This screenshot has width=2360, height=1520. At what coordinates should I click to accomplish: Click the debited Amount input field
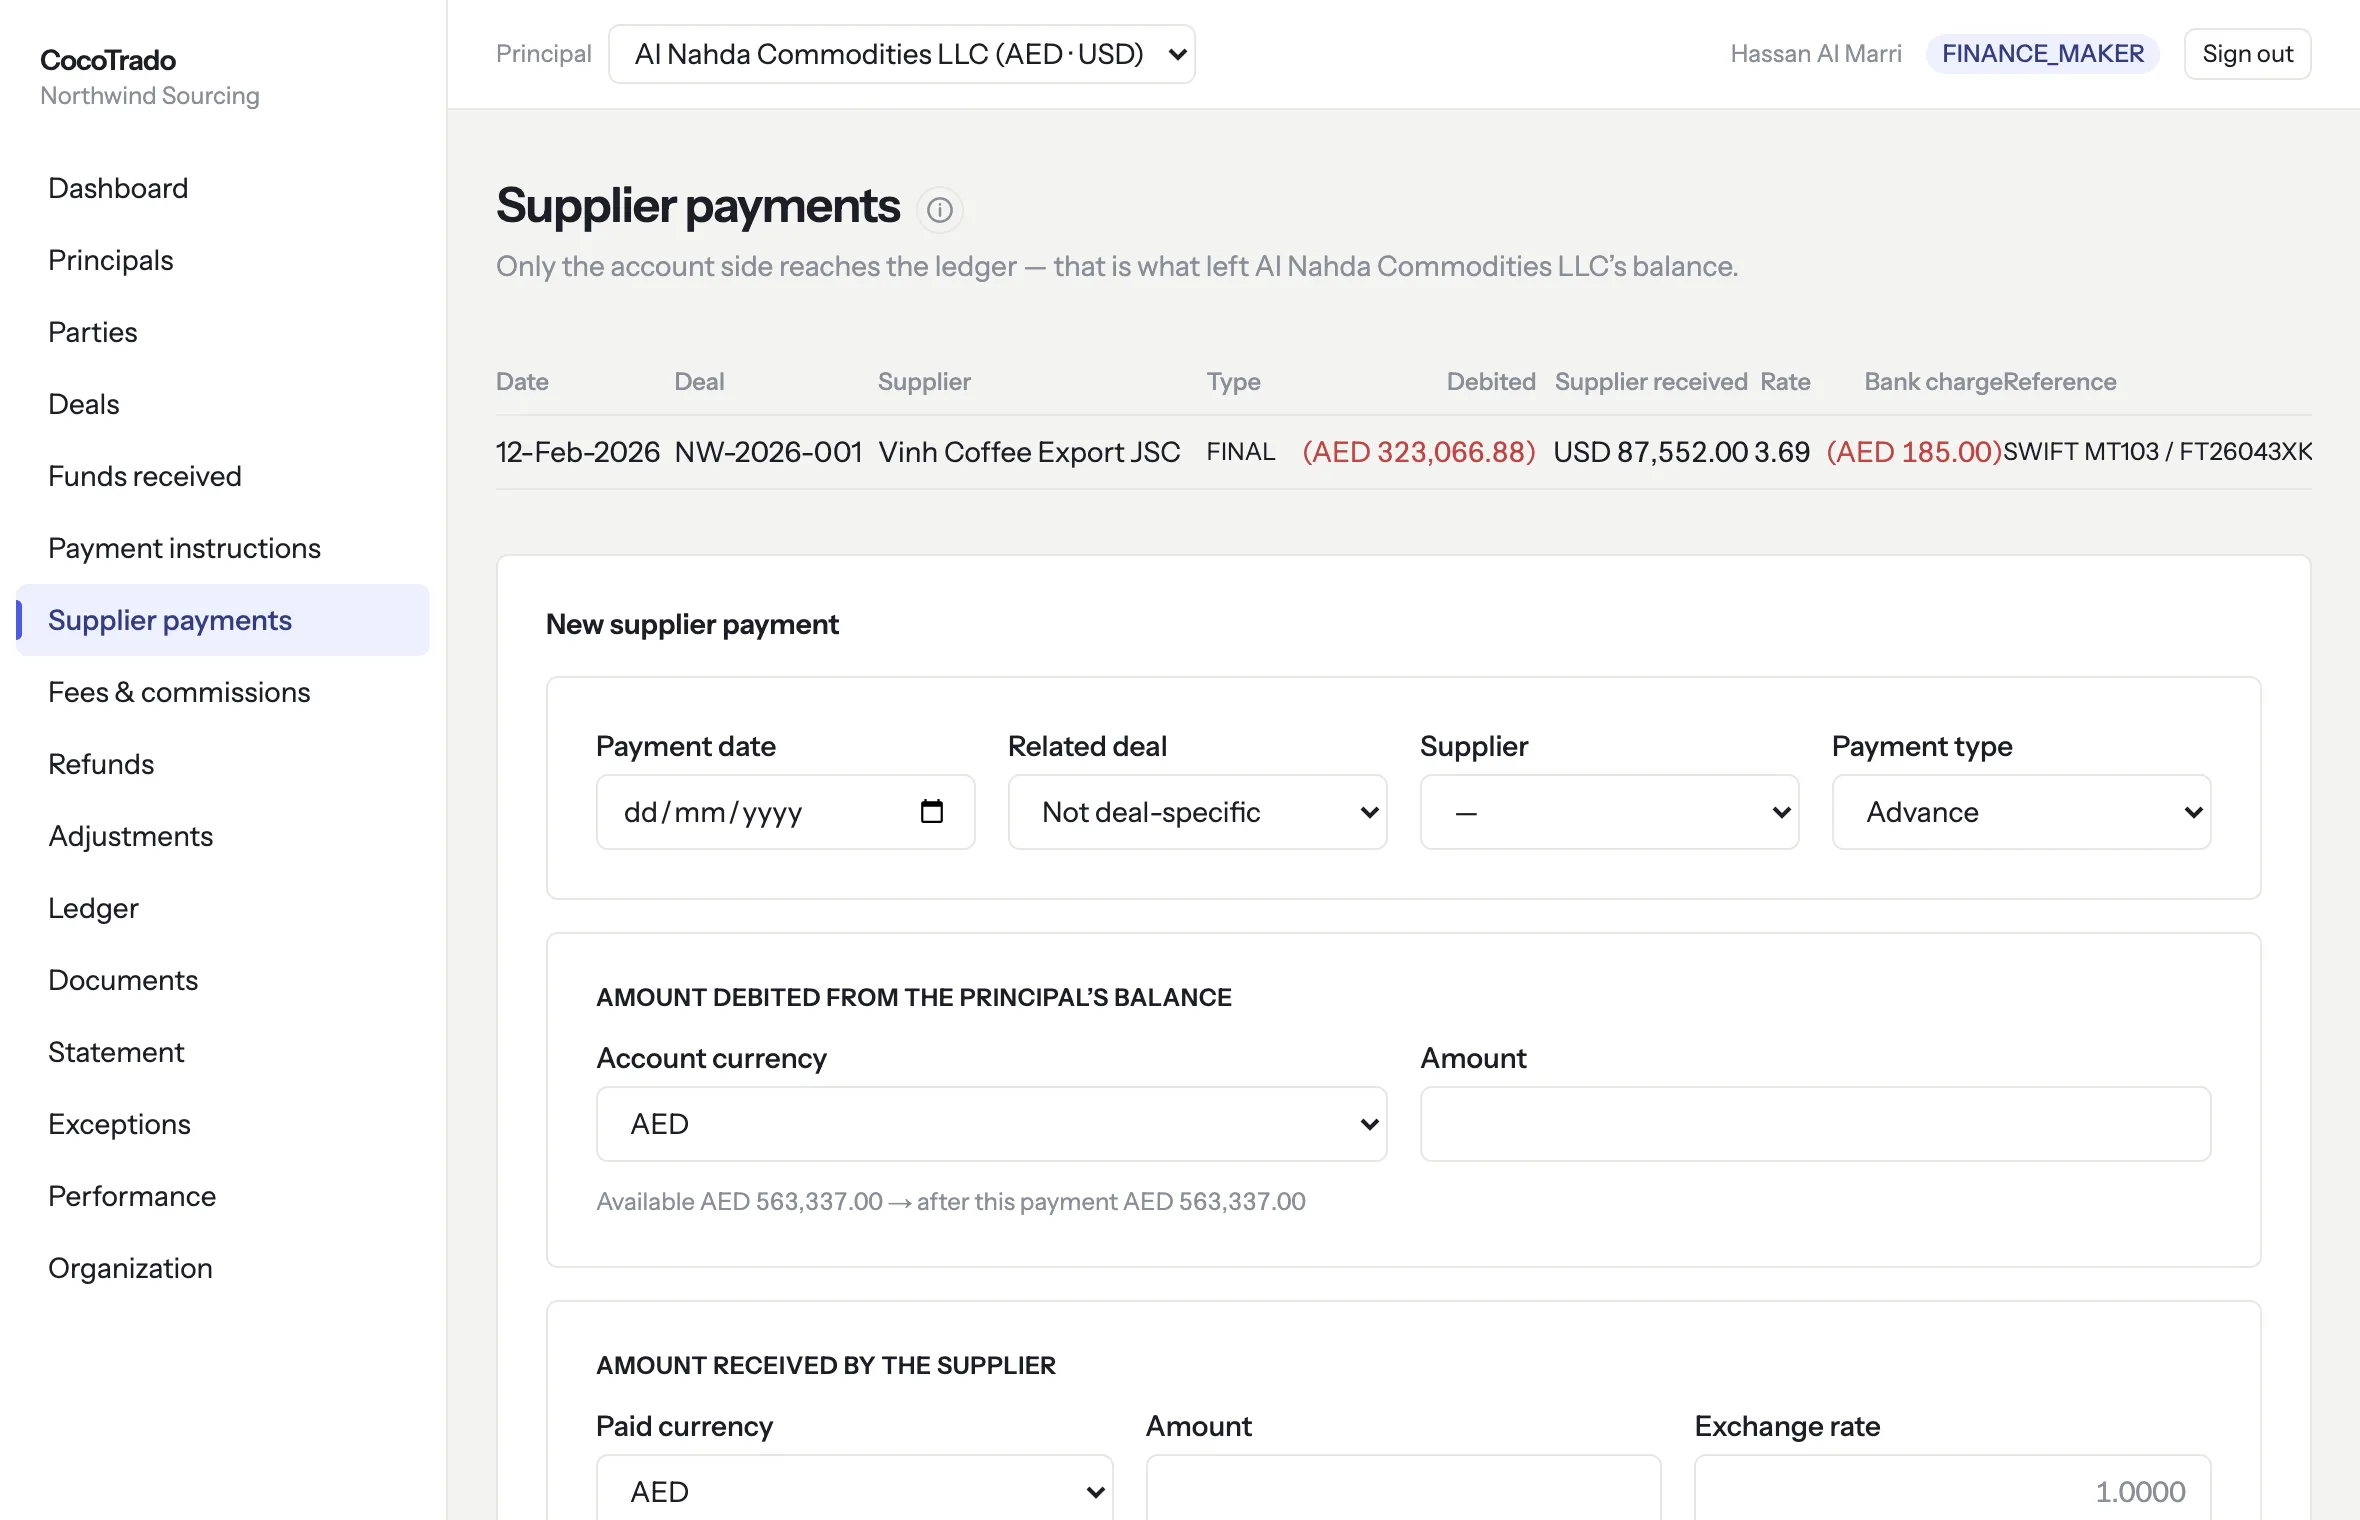tap(1815, 1124)
